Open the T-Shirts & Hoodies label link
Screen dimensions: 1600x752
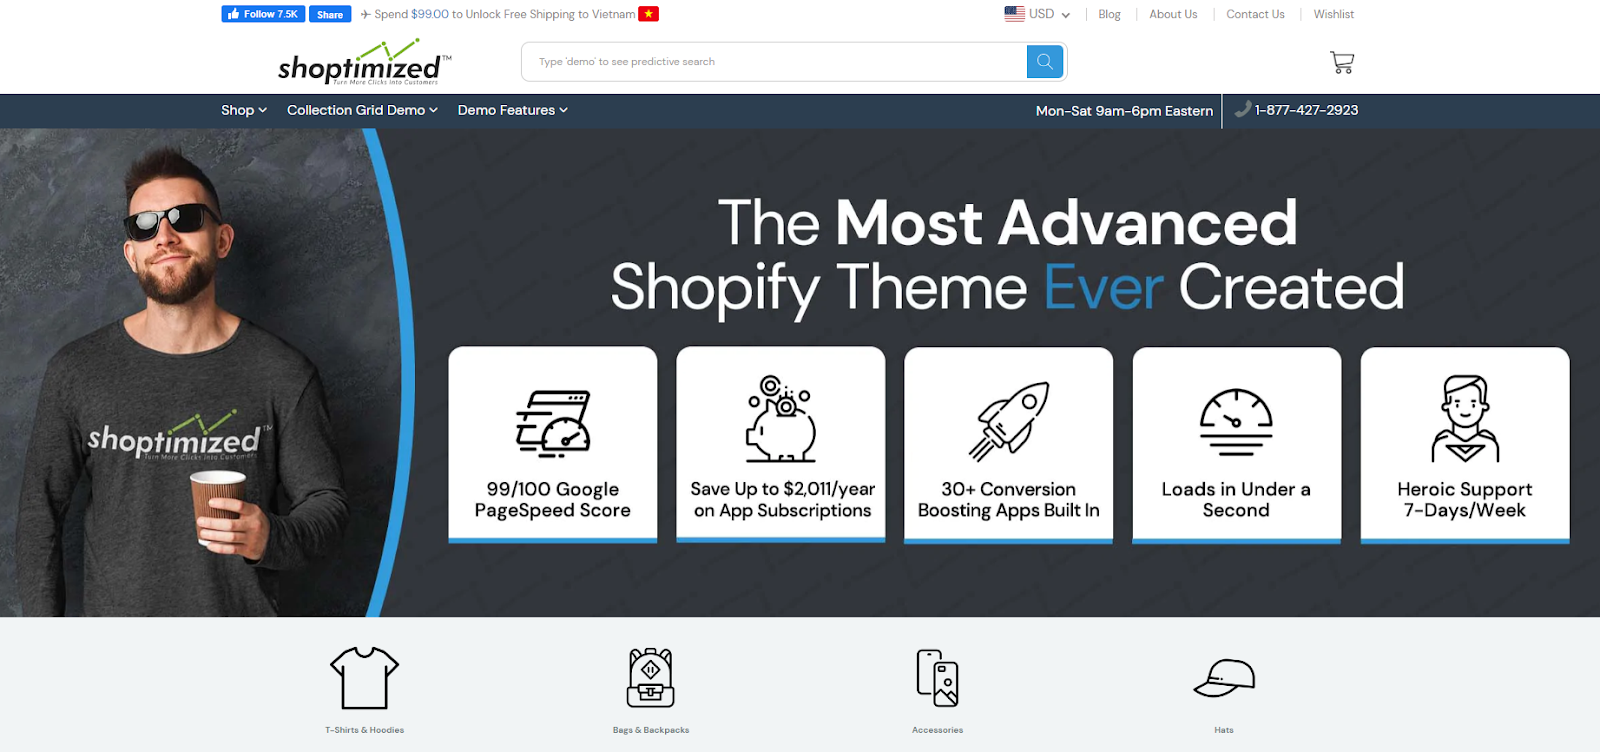tap(365, 730)
